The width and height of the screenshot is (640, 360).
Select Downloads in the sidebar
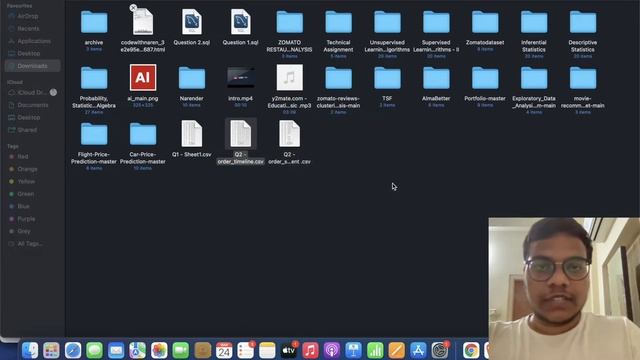[x=33, y=66]
